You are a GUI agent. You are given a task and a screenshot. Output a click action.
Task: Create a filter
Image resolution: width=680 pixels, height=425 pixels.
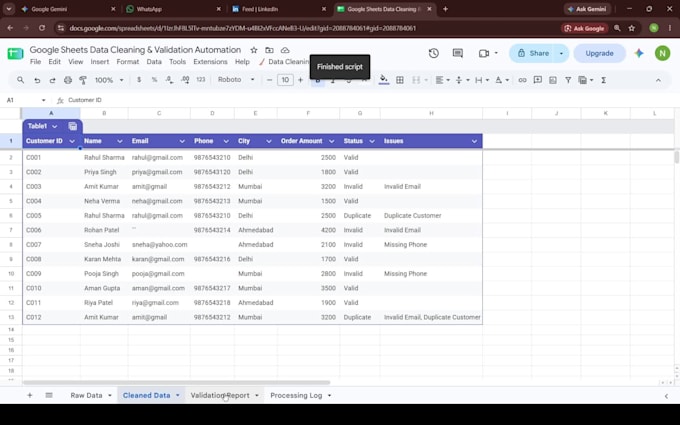[568, 80]
